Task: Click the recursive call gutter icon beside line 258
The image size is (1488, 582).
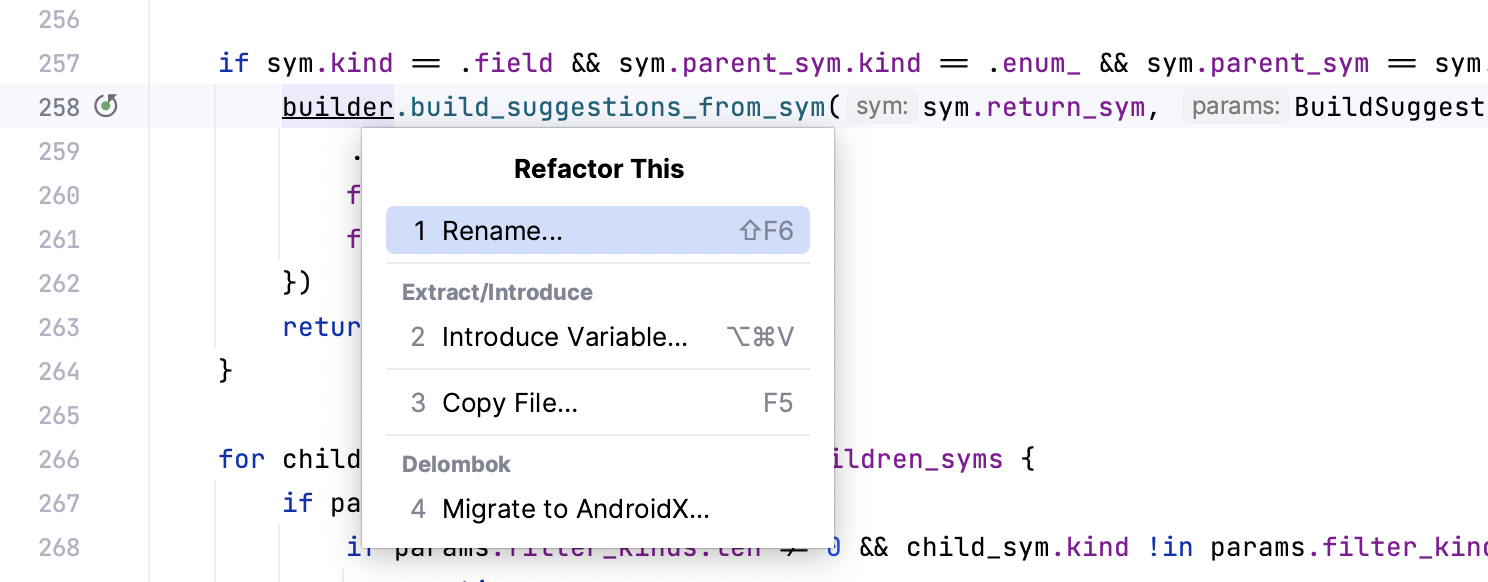Action: (104, 106)
